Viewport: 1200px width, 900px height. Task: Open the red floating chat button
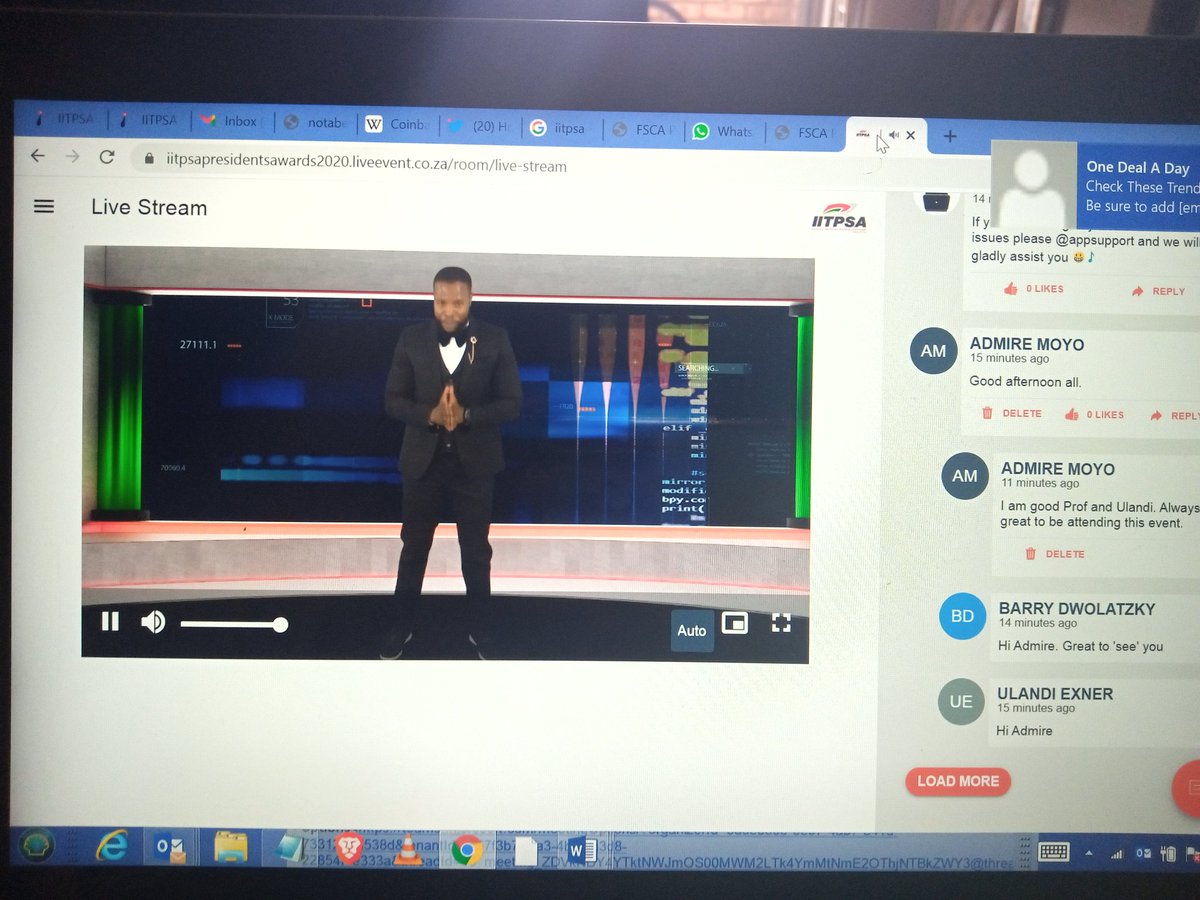point(1188,788)
